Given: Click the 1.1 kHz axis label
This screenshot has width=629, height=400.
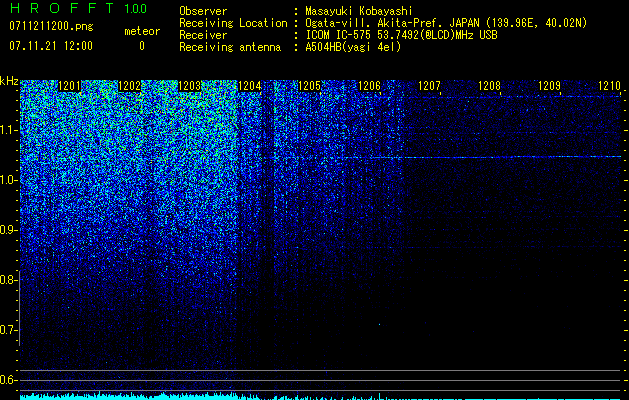Looking at the screenshot, I should (x=7, y=130).
